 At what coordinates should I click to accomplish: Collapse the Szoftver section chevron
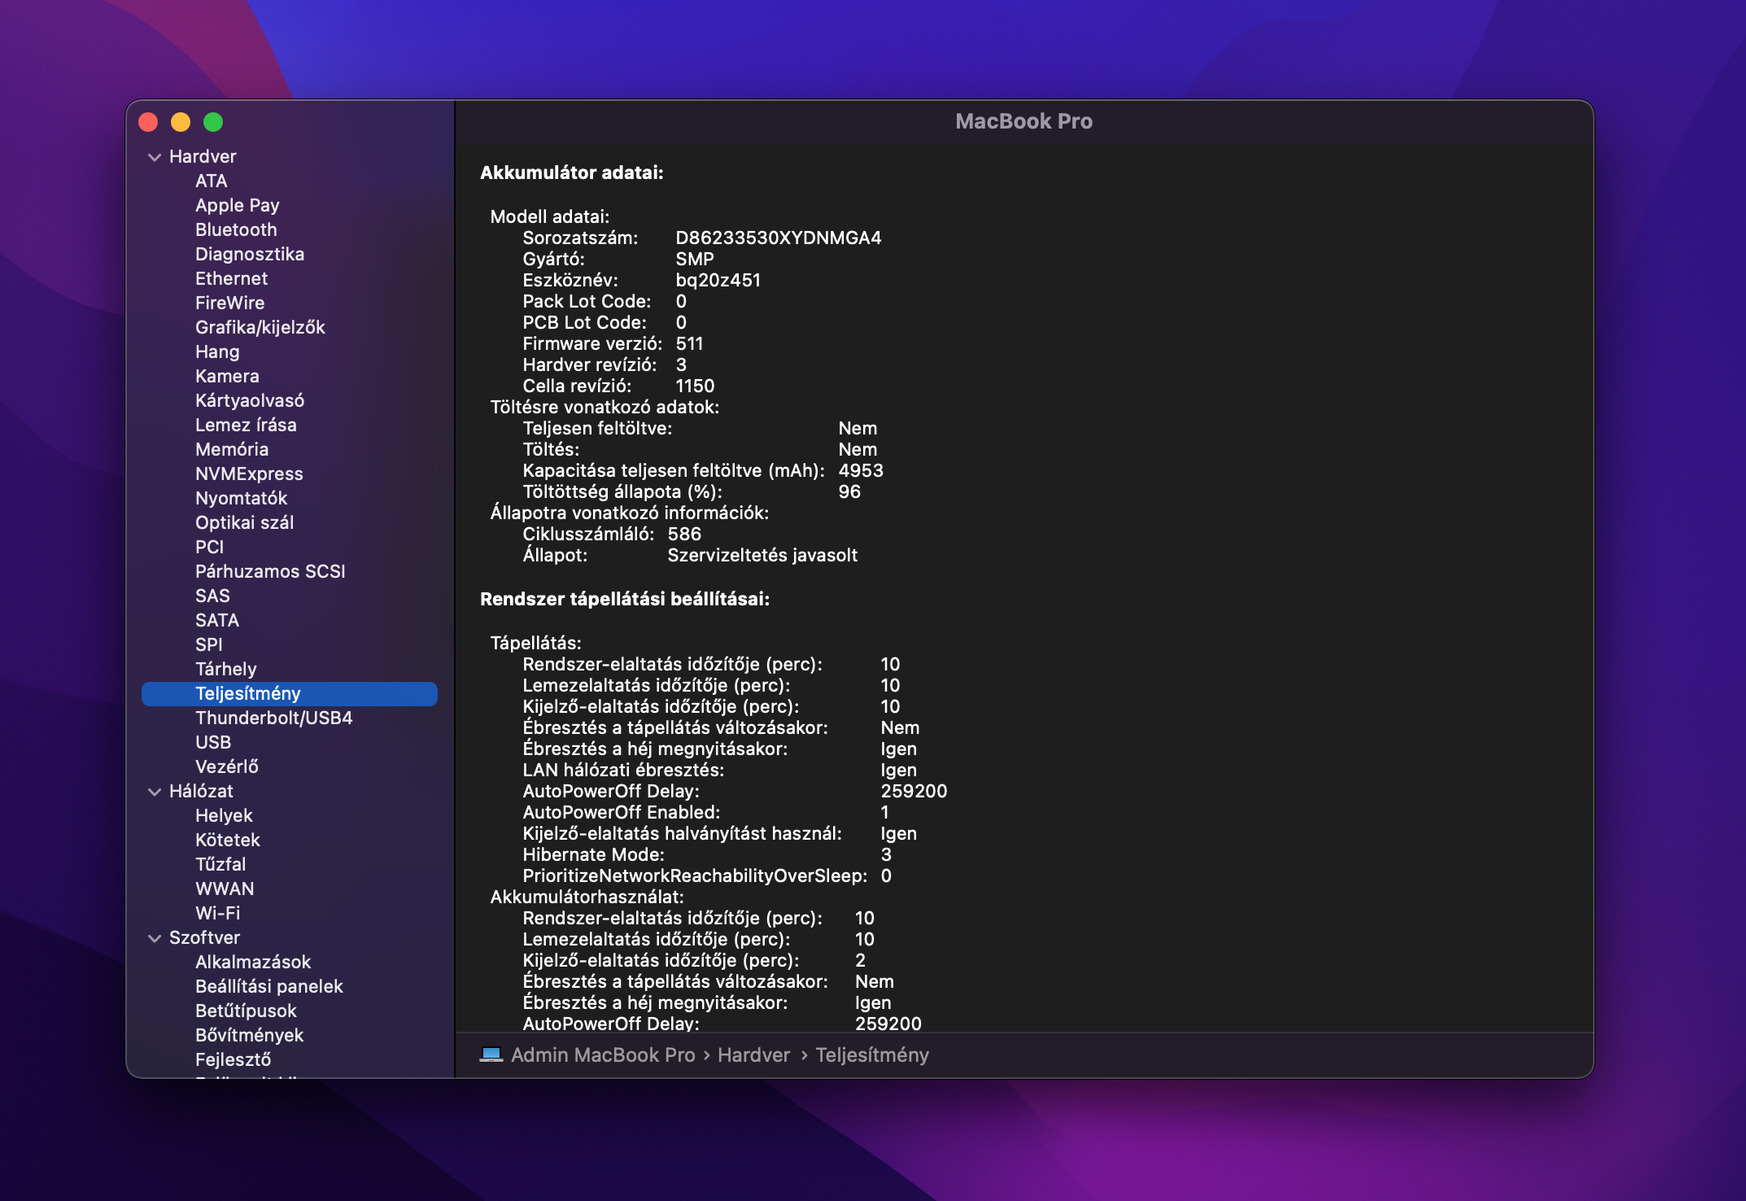click(155, 938)
